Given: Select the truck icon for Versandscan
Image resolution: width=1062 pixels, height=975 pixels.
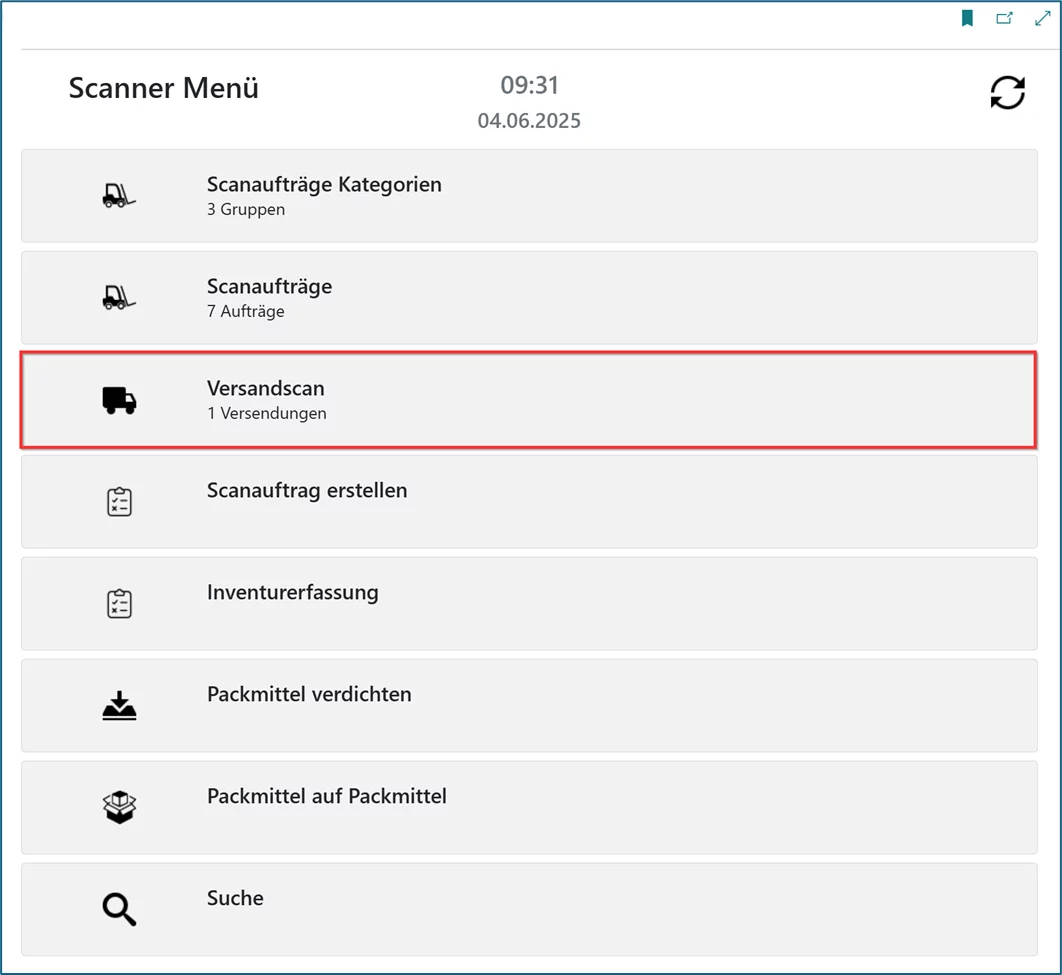Looking at the screenshot, I should coord(119,401).
